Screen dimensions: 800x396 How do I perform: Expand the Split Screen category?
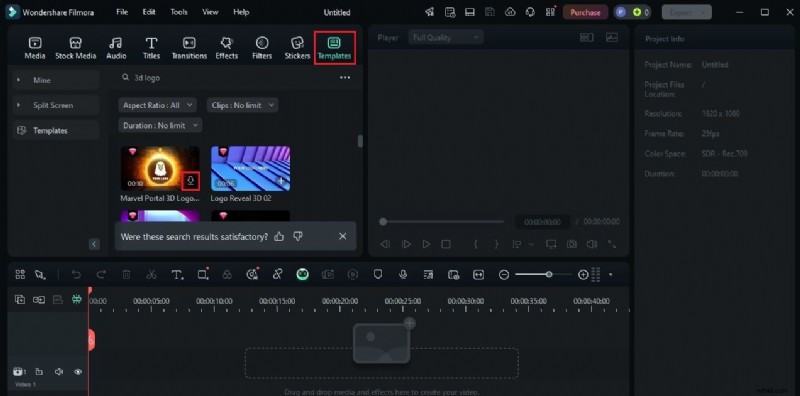[55, 105]
